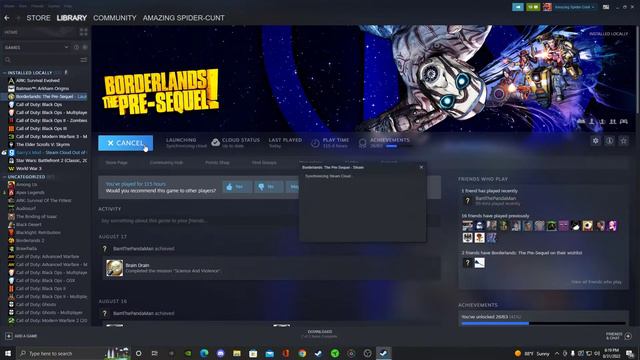The width and height of the screenshot is (640, 360).
Task: Open Microsoft Edge from the taskbar
Action: tap(204, 353)
